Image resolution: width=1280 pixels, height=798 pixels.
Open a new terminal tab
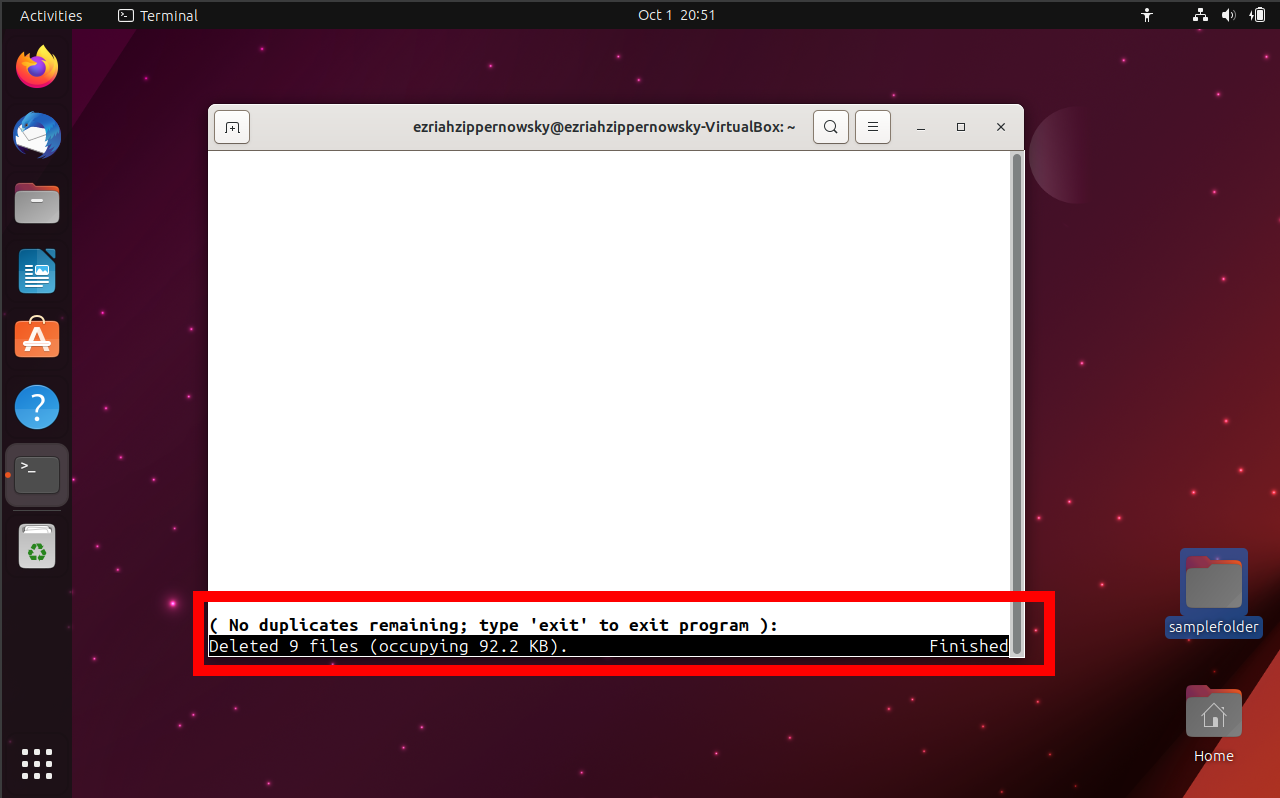pos(231,127)
